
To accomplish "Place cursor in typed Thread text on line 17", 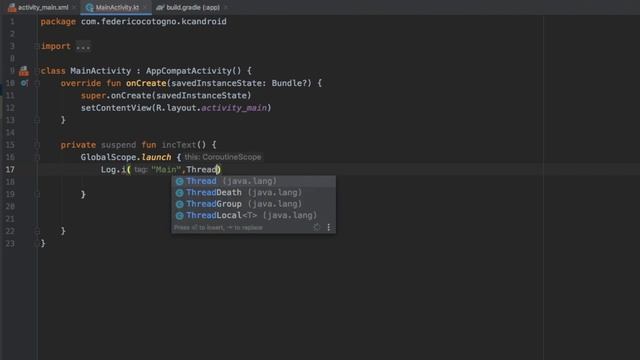I will 202,170.
